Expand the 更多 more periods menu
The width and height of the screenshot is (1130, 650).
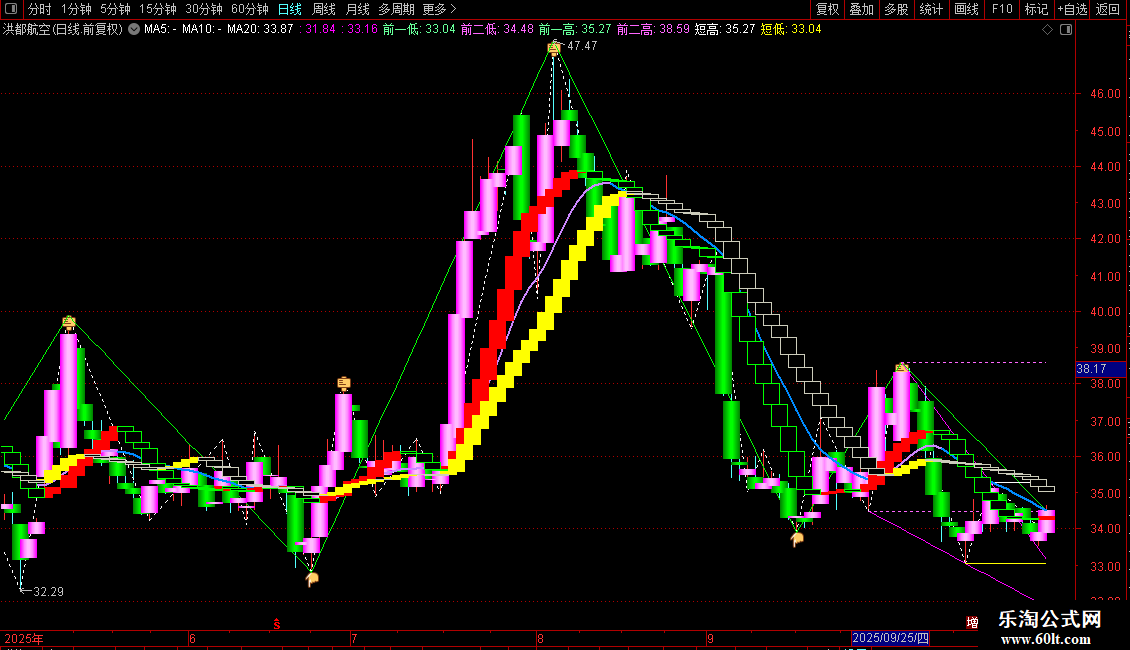440,9
